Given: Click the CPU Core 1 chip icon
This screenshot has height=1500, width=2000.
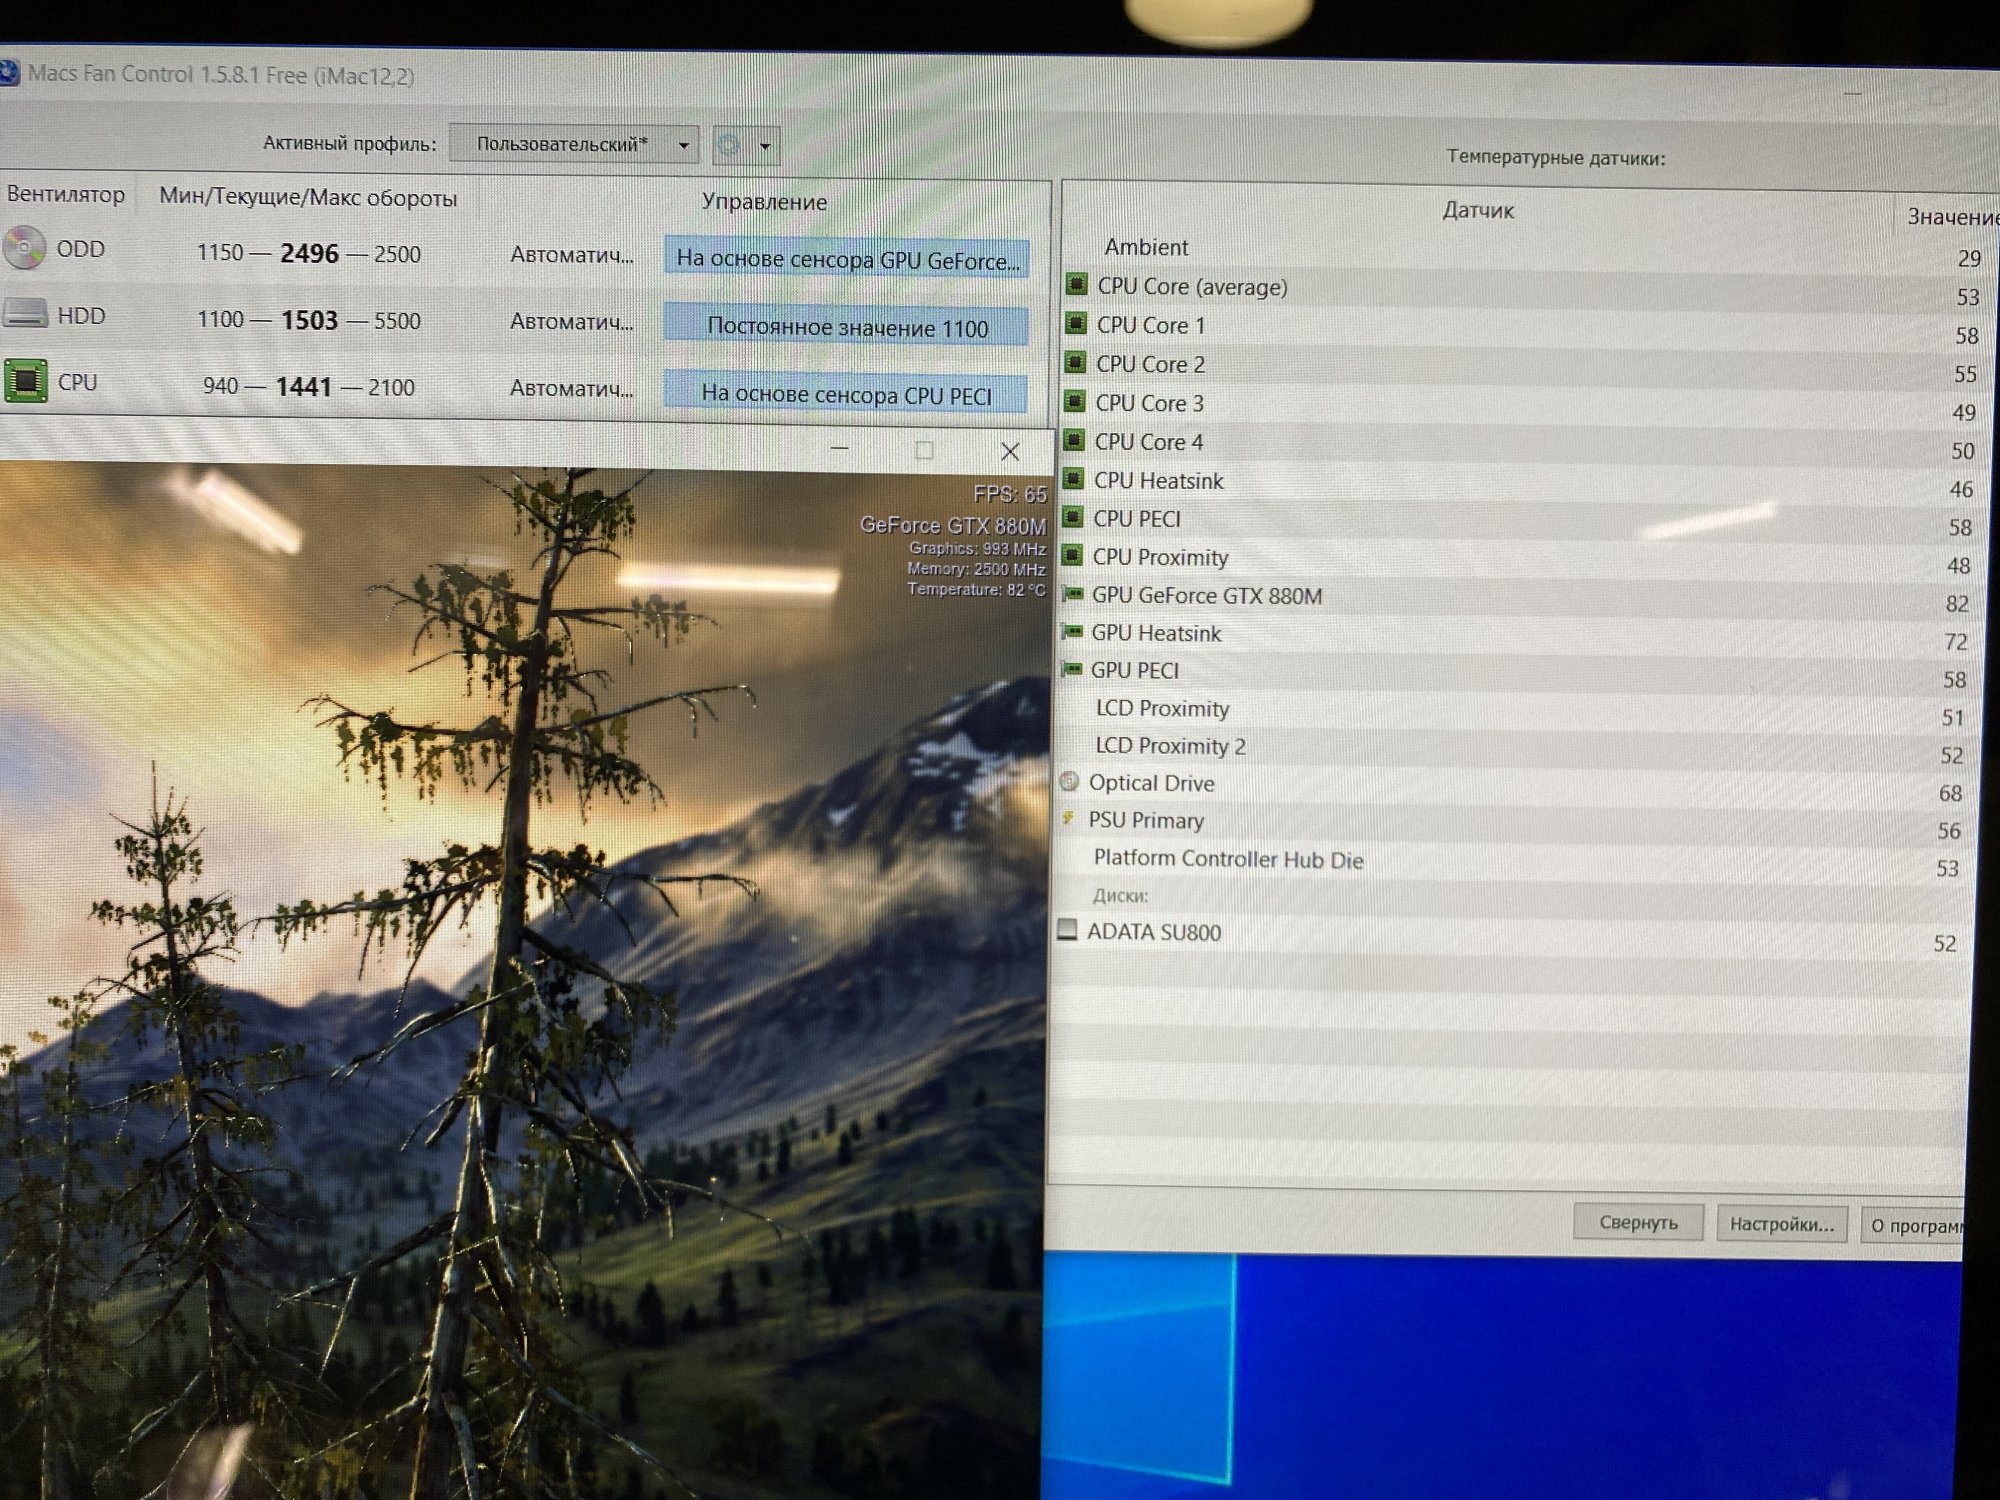Looking at the screenshot, I should click(1076, 323).
